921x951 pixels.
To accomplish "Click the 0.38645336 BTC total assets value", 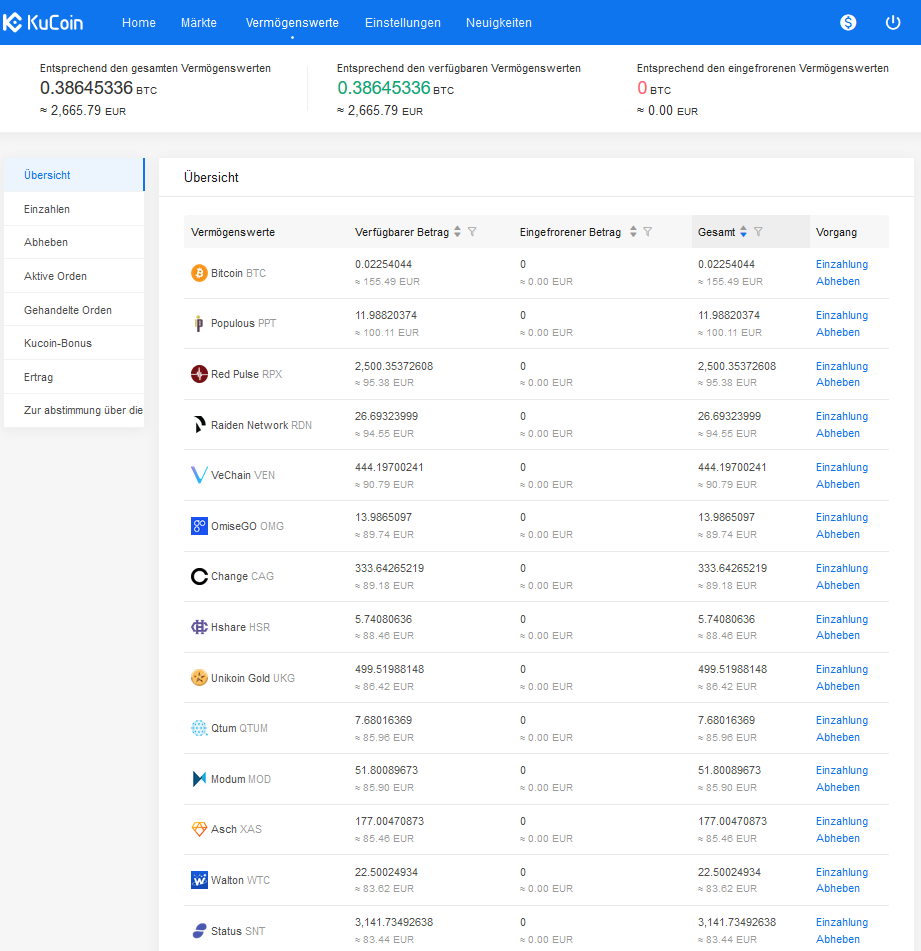I will tap(98, 89).
